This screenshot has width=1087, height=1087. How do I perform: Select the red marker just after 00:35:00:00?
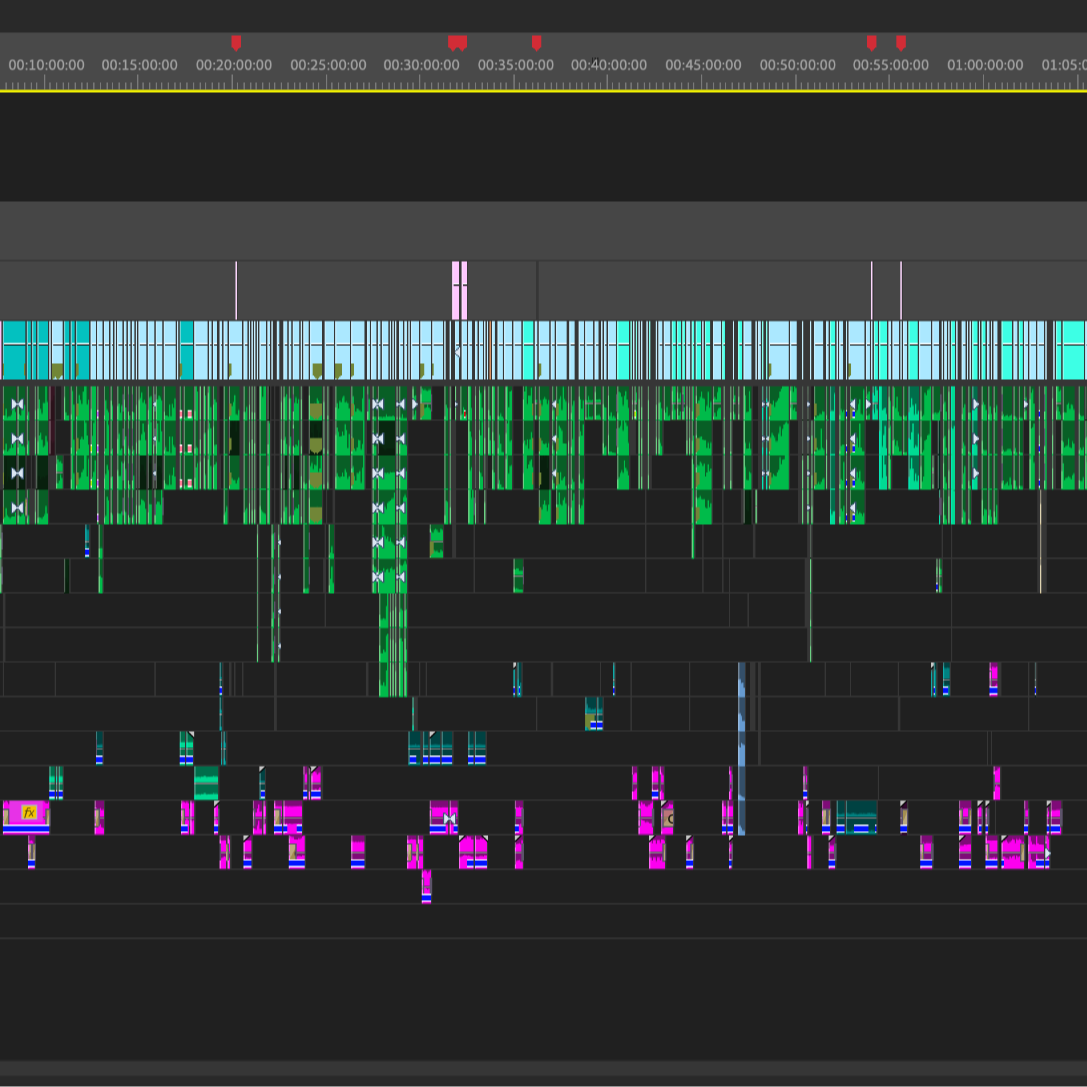pos(537,43)
